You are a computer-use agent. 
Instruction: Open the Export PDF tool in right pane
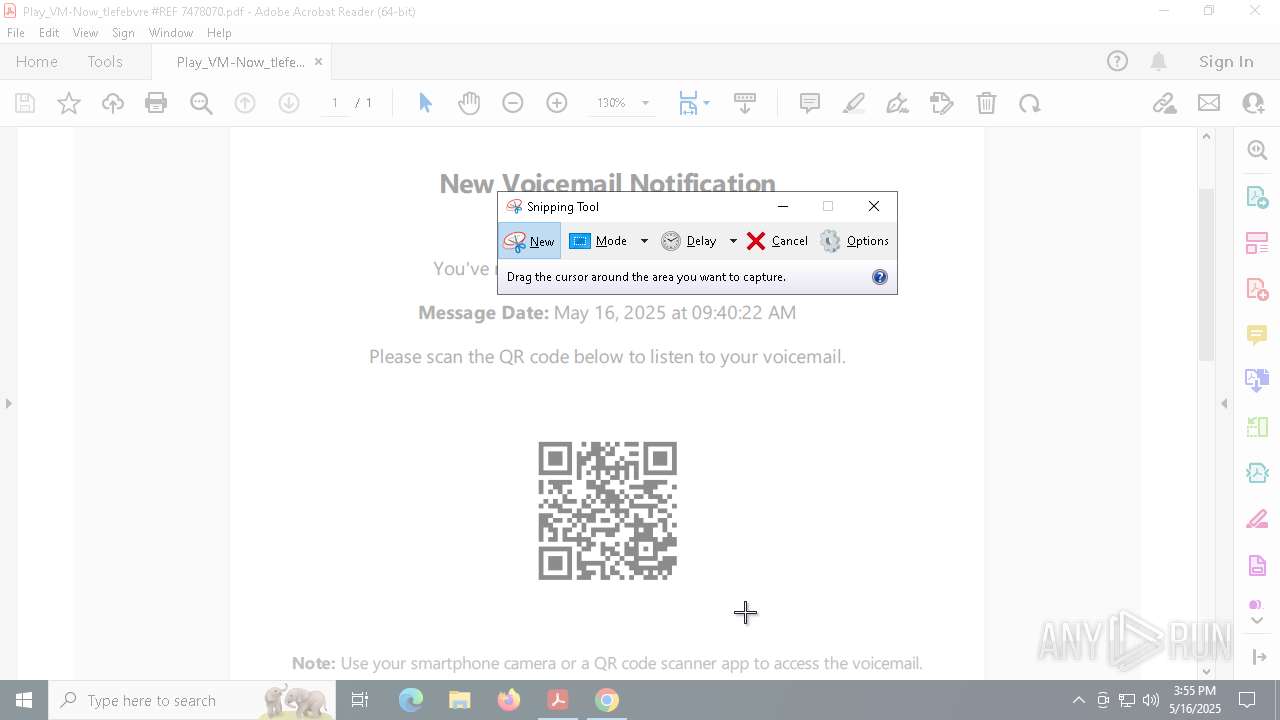click(x=1257, y=197)
